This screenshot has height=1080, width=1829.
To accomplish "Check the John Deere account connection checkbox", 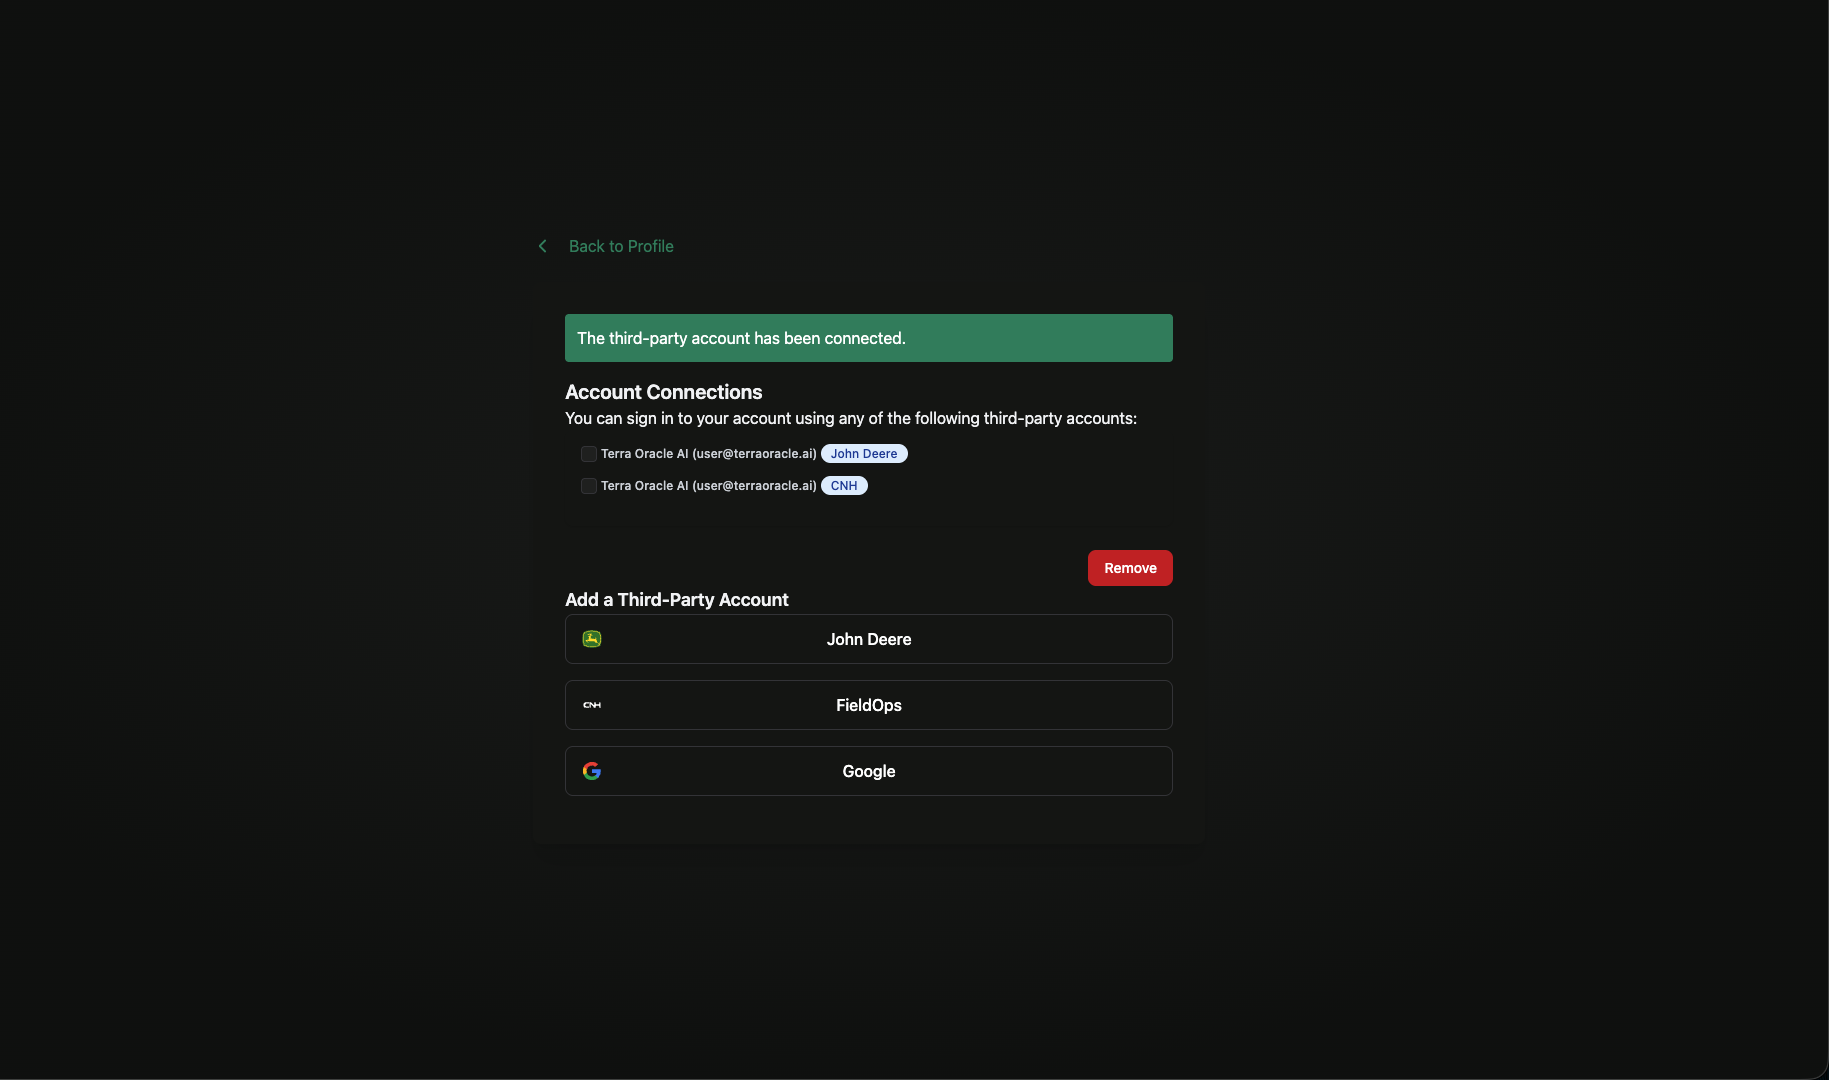I will tap(588, 453).
